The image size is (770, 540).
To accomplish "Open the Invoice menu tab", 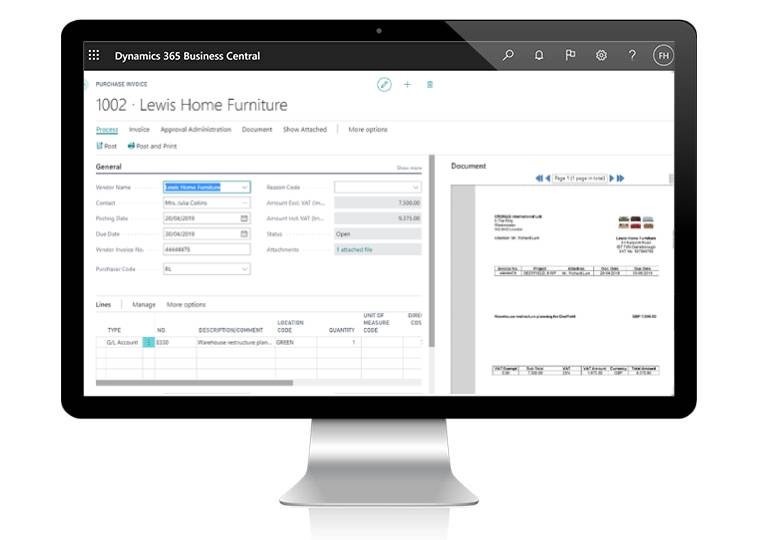I will click(x=139, y=130).
